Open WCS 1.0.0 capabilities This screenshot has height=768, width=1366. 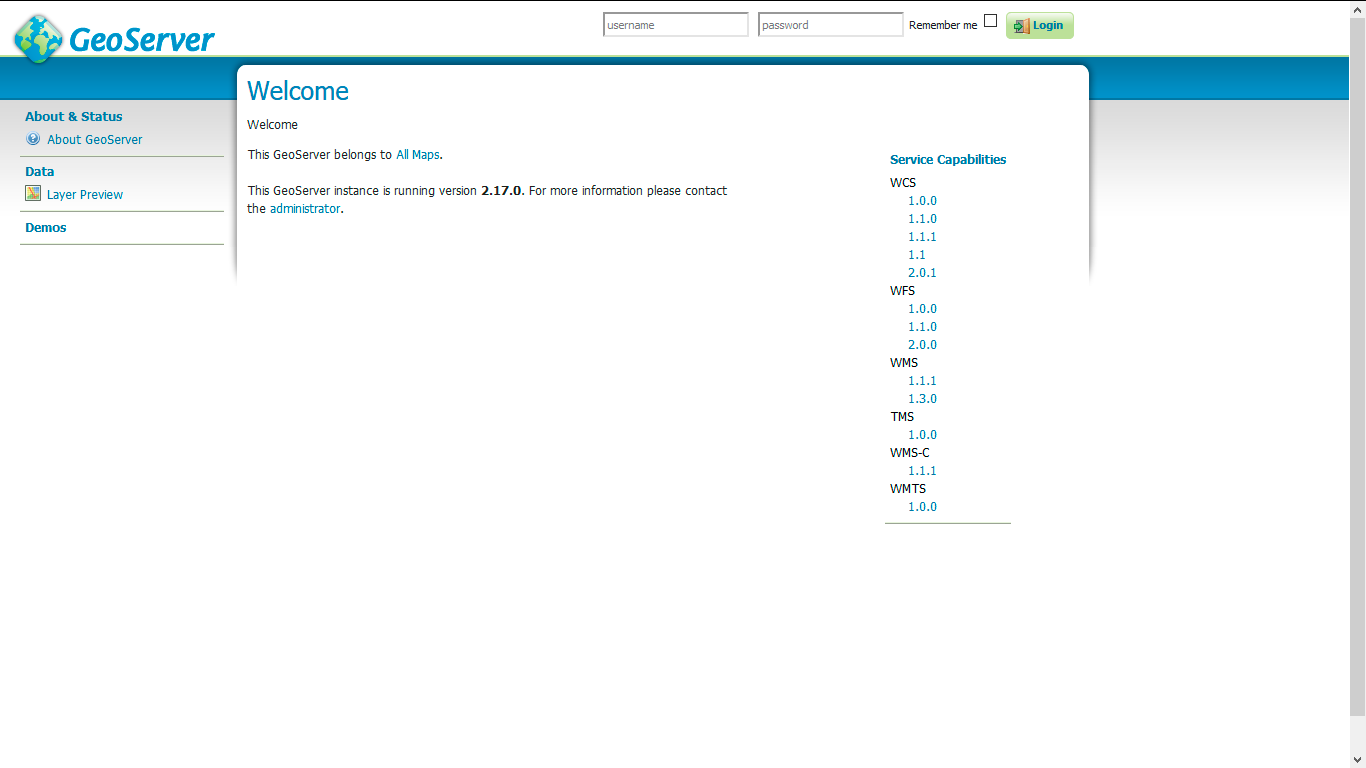tap(922, 201)
